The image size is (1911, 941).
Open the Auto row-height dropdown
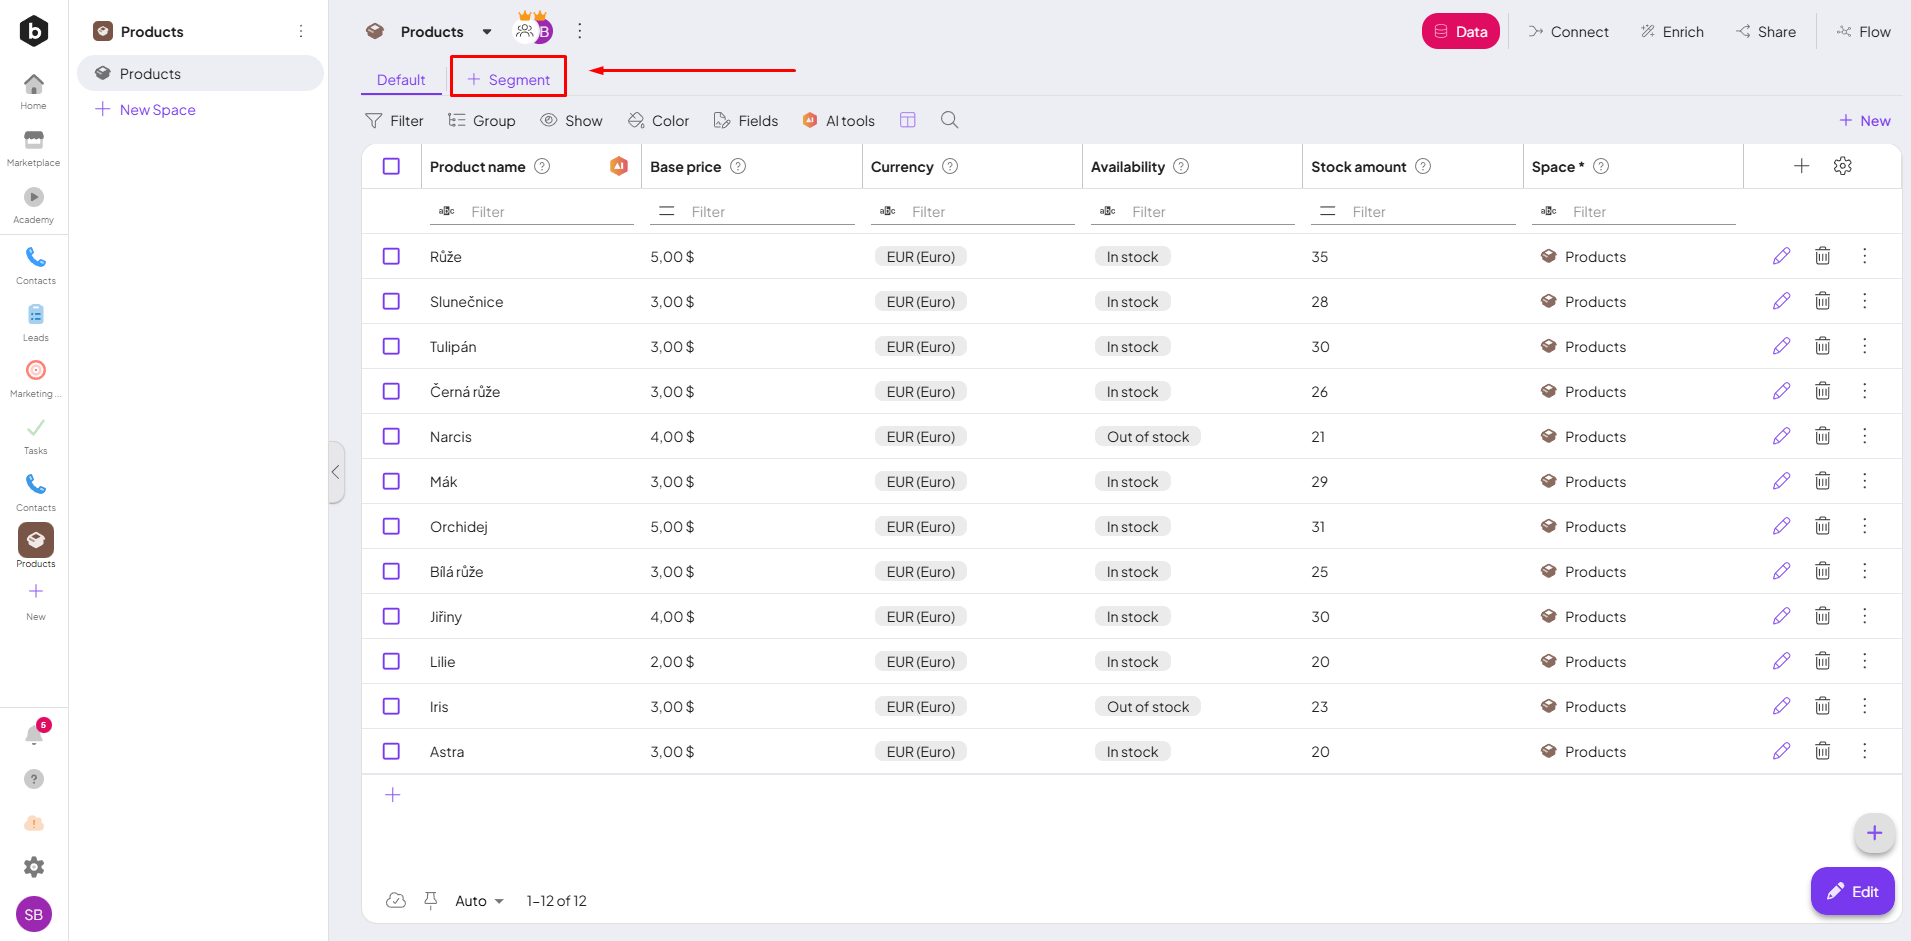[479, 901]
